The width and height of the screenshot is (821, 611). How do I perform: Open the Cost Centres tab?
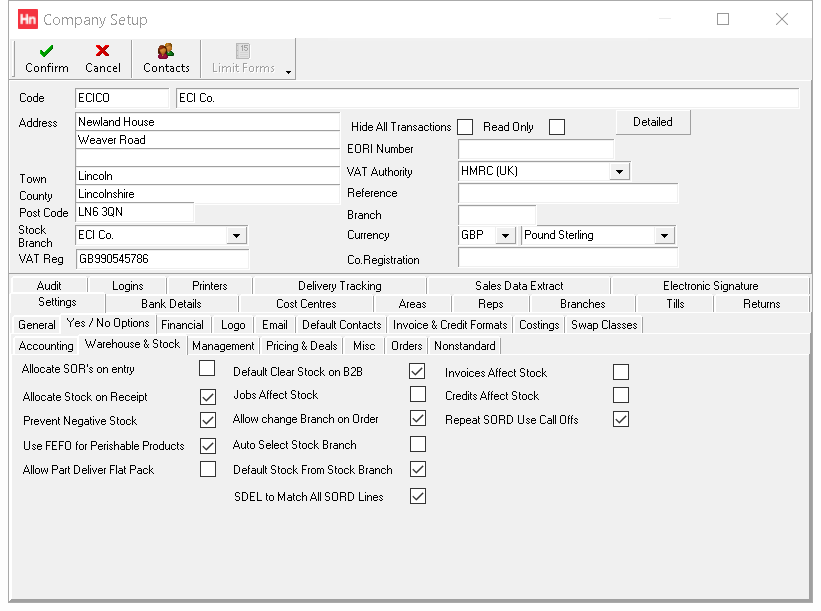306,304
